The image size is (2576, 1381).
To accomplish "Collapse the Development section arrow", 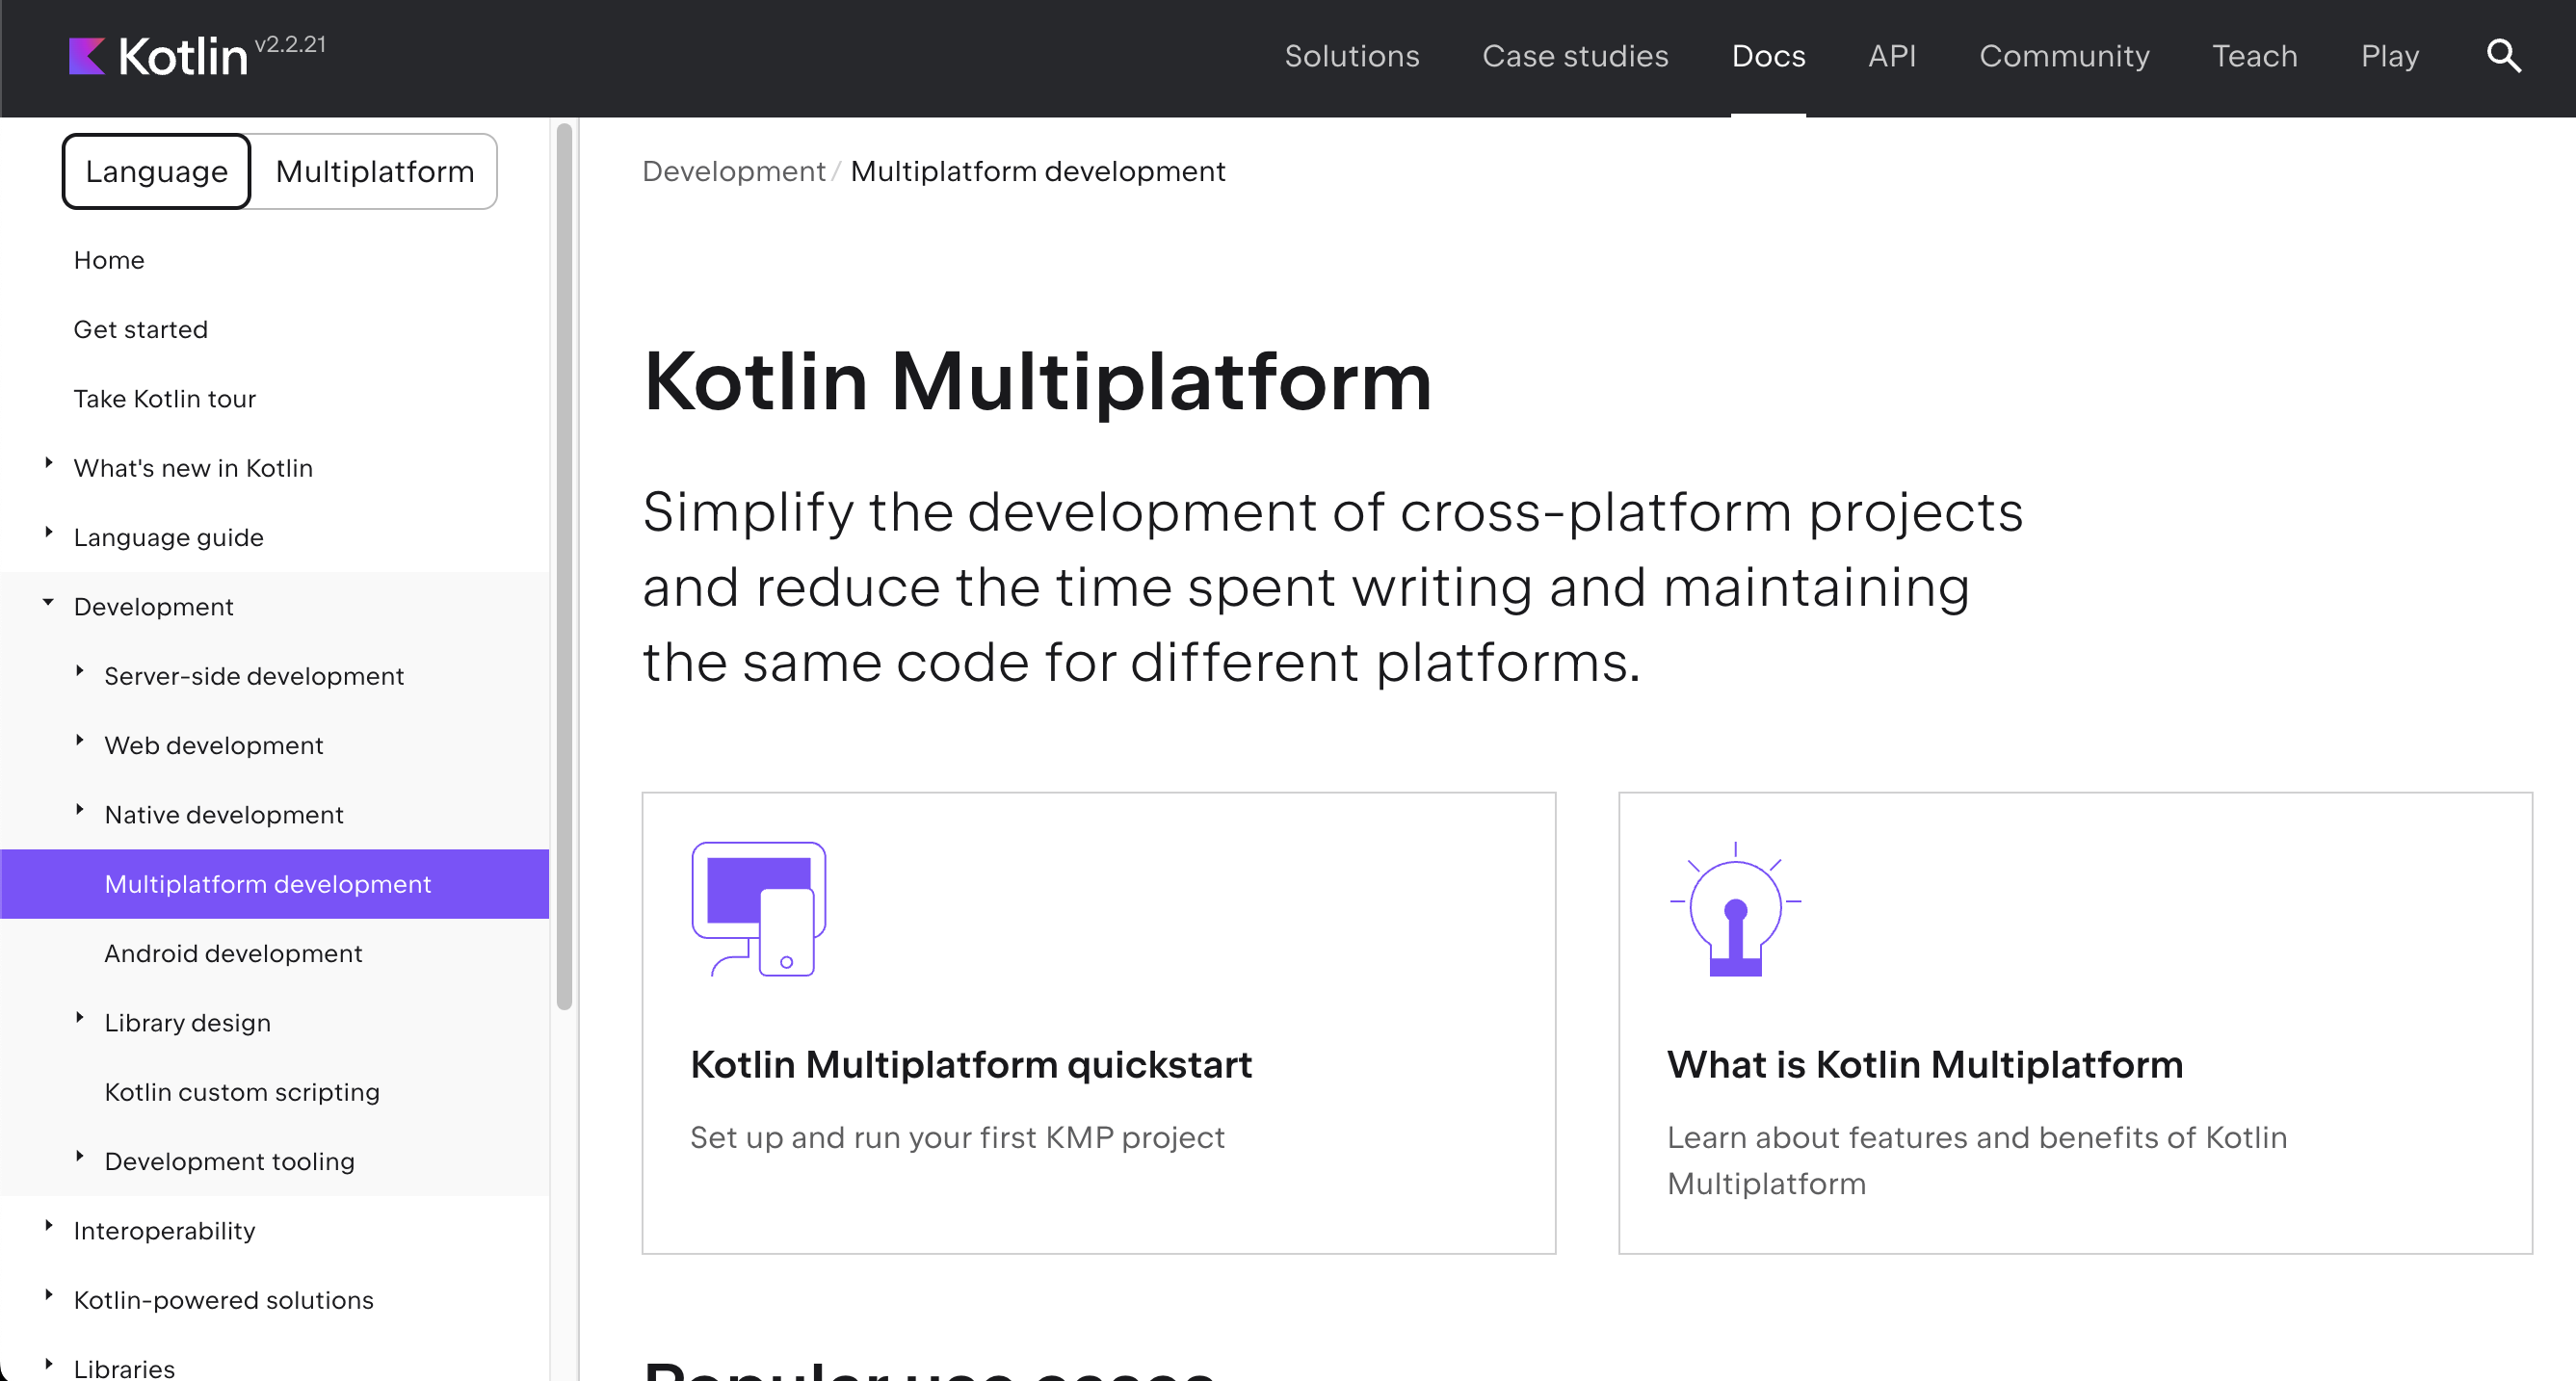I will coord(48,602).
